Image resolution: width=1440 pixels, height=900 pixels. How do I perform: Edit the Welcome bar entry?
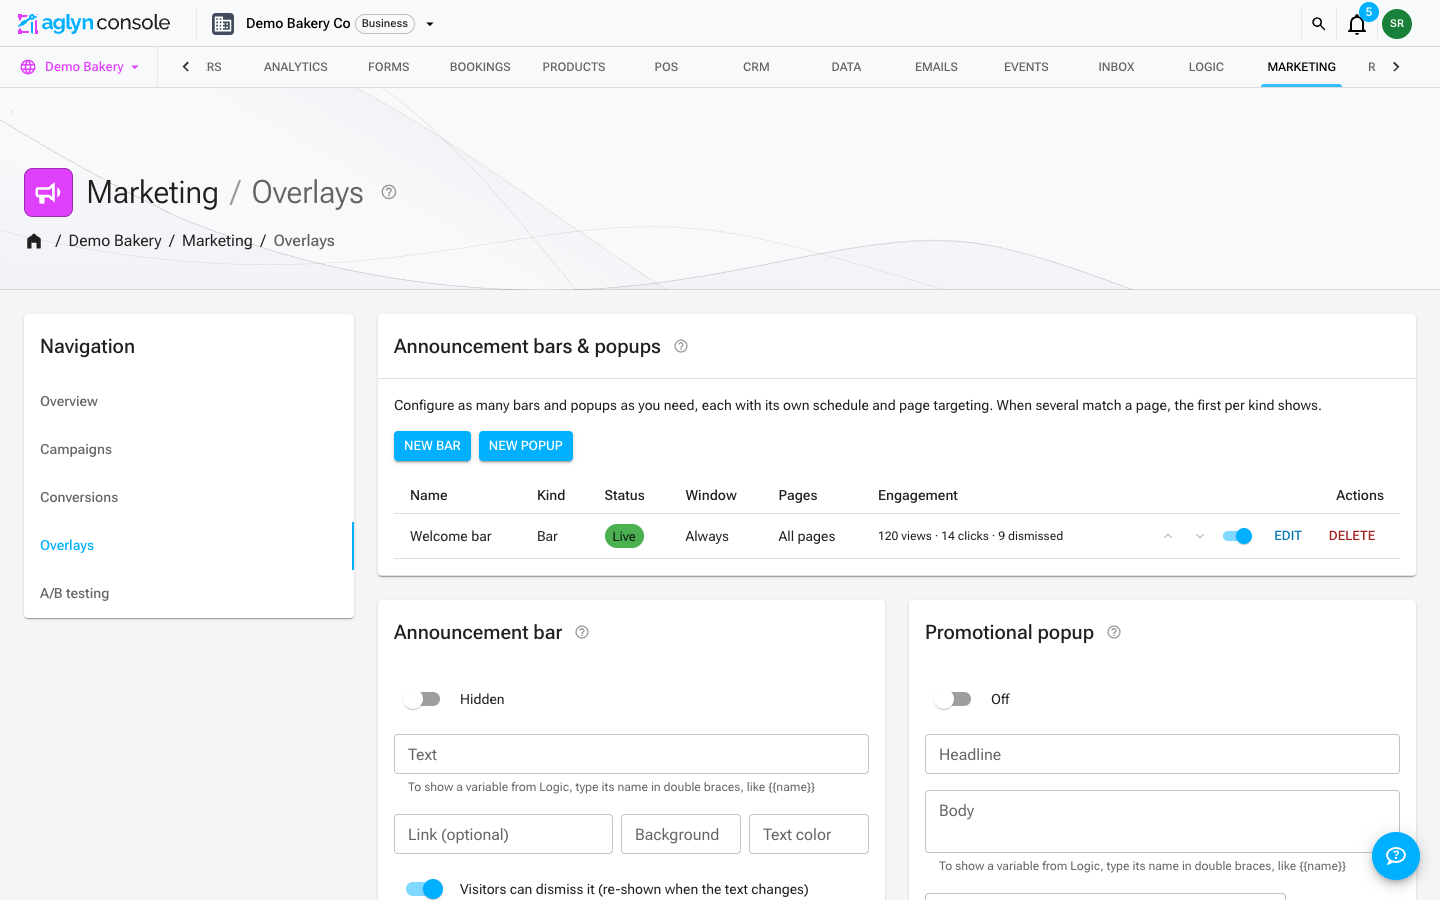(x=1288, y=536)
